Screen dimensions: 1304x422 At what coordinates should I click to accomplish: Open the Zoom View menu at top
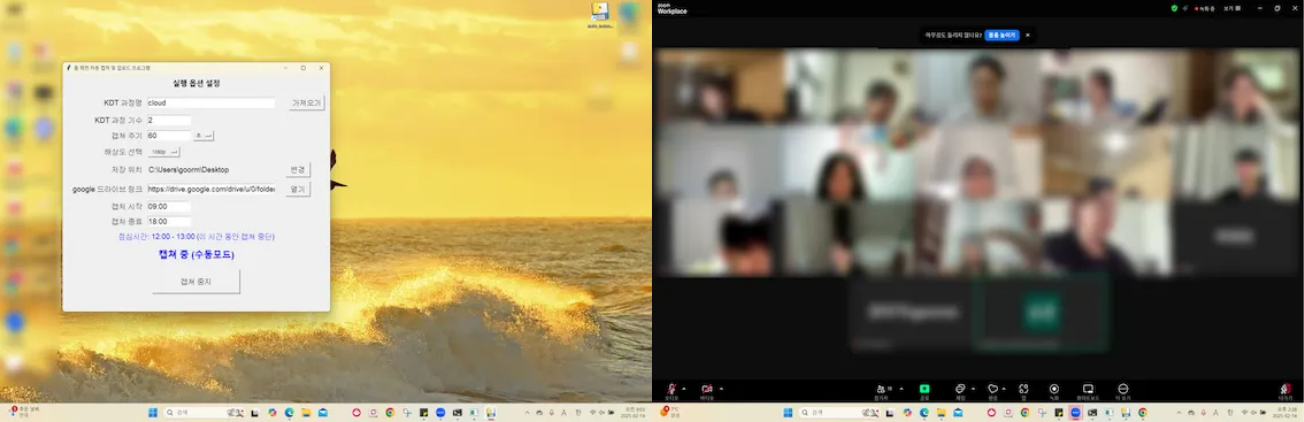(x=1230, y=8)
